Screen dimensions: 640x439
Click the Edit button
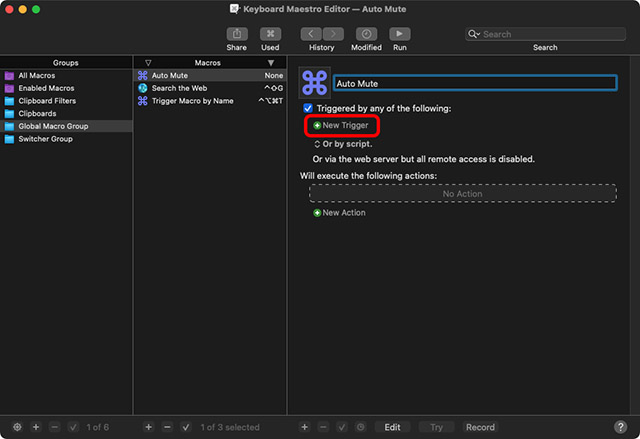tap(392, 427)
